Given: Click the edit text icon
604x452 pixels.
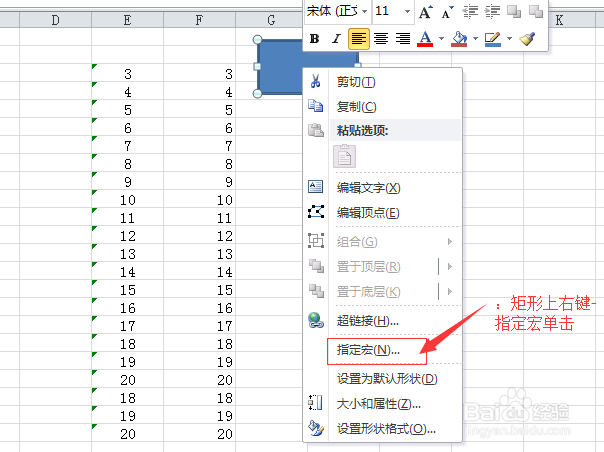Looking at the screenshot, I should [x=315, y=187].
